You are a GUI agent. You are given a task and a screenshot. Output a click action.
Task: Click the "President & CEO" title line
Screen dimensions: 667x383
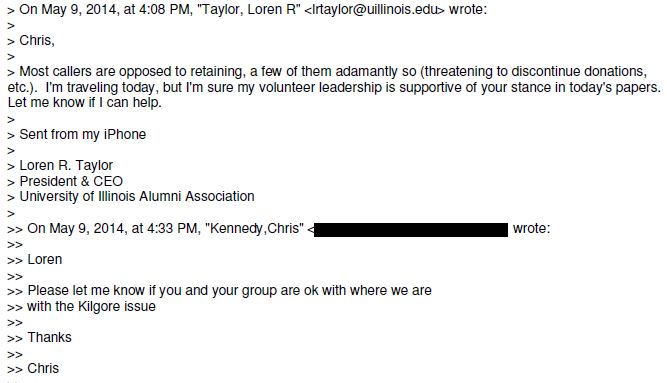click(x=71, y=181)
